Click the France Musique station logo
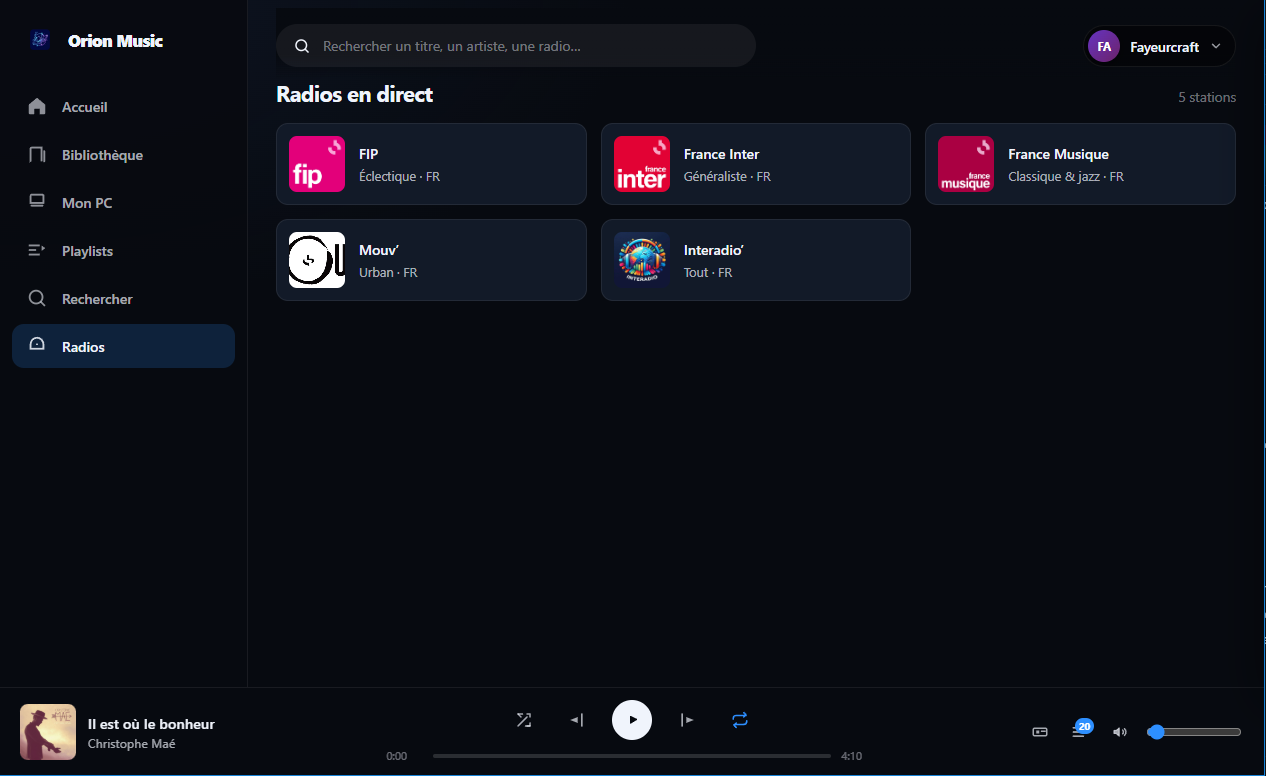Screen dimensions: 1266x776 coord(966,164)
